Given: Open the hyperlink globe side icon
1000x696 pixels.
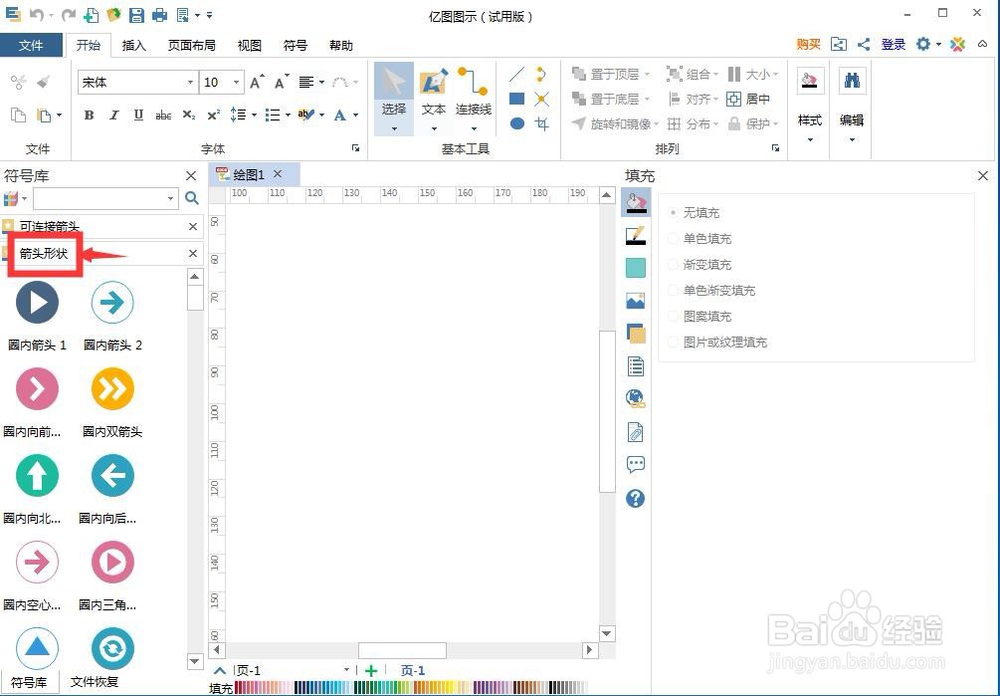Looking at the screenshot, I should pyautogui.click(x=635, y=399).
